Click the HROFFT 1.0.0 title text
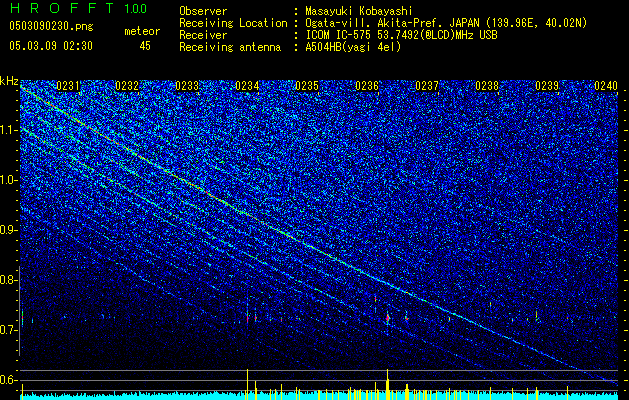 (x=78, y=8)
